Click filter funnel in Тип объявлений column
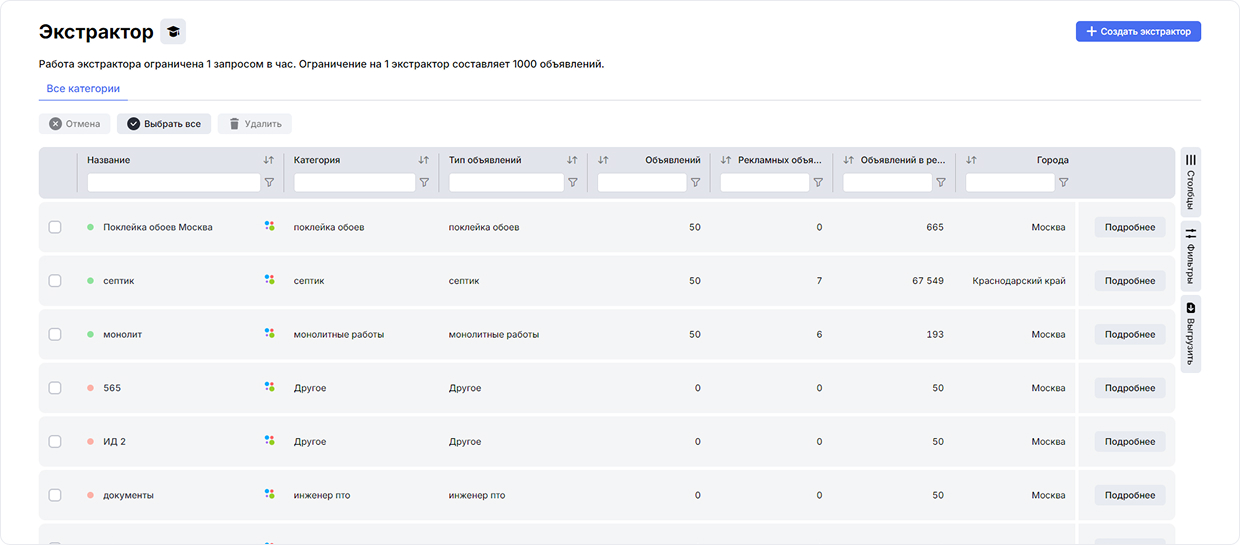 coord(573,183)
